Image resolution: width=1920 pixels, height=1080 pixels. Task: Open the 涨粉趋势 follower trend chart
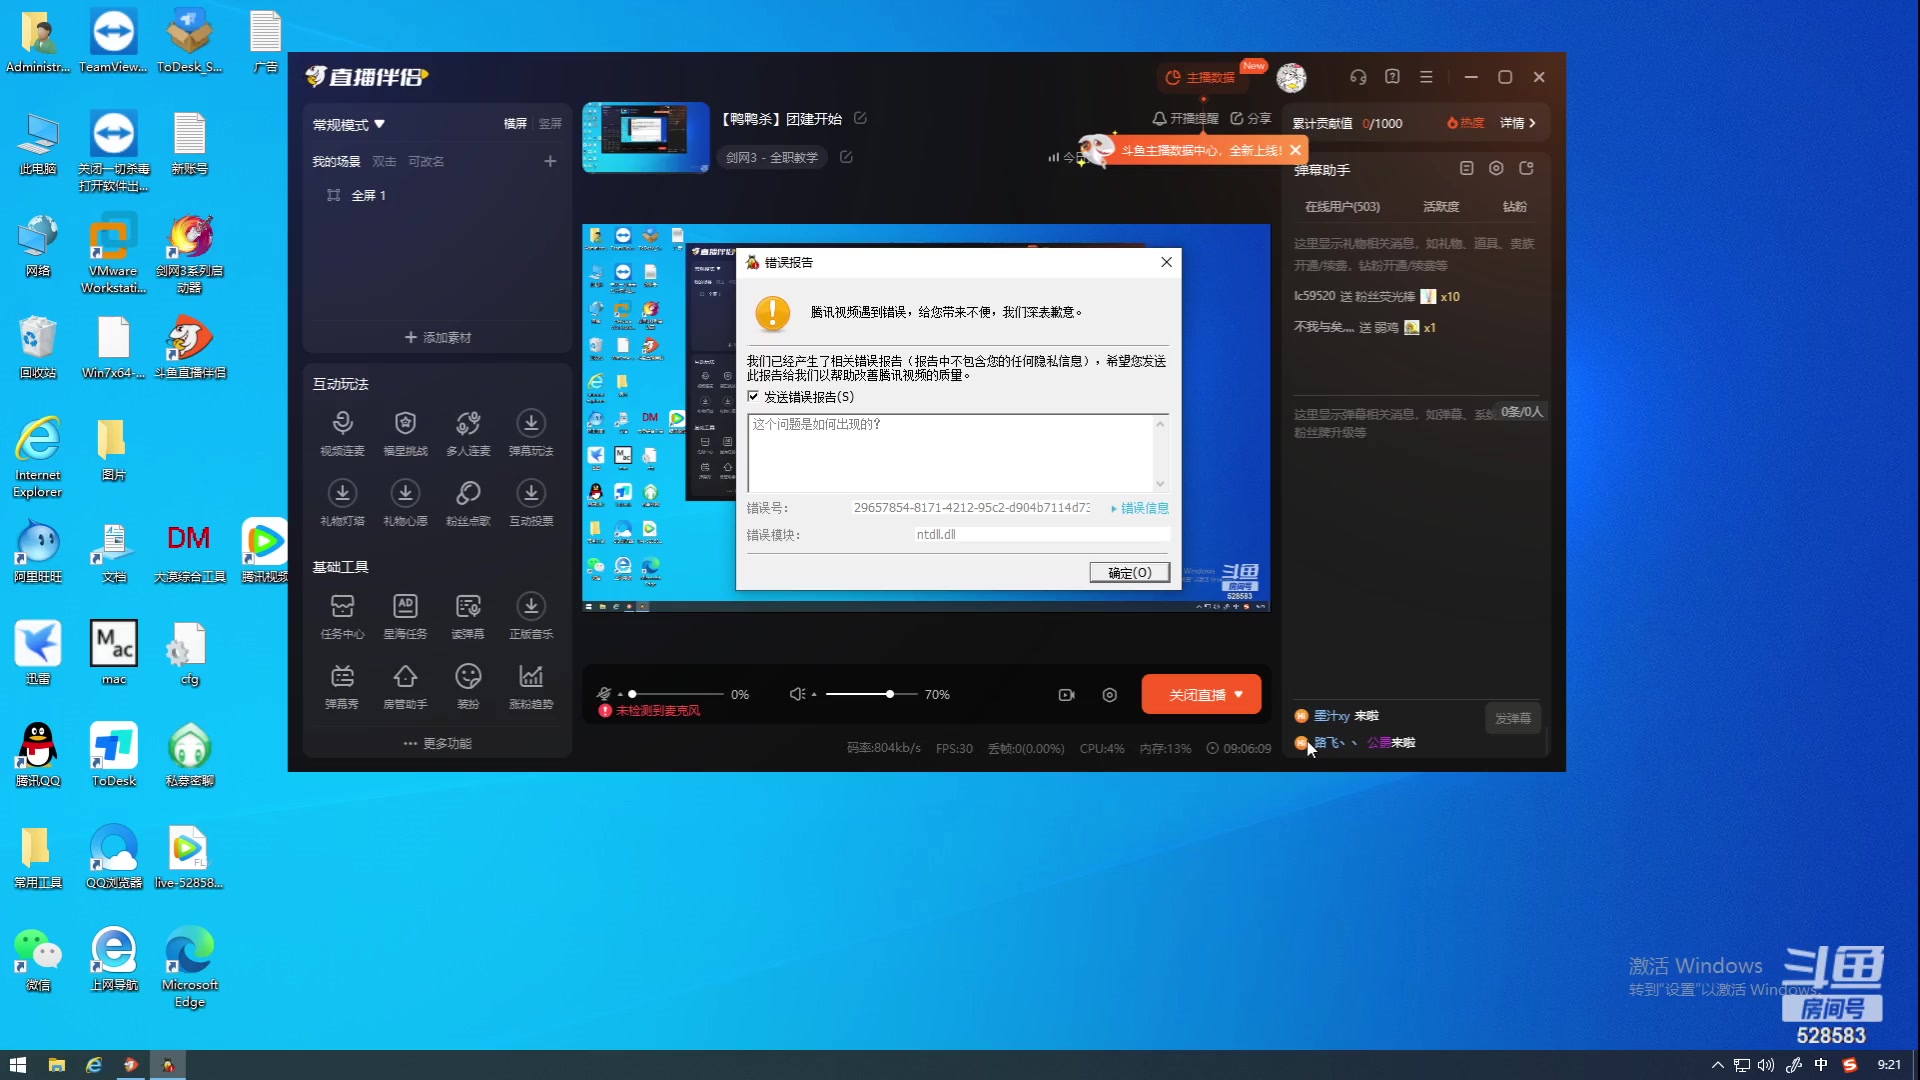pos(531,677)
